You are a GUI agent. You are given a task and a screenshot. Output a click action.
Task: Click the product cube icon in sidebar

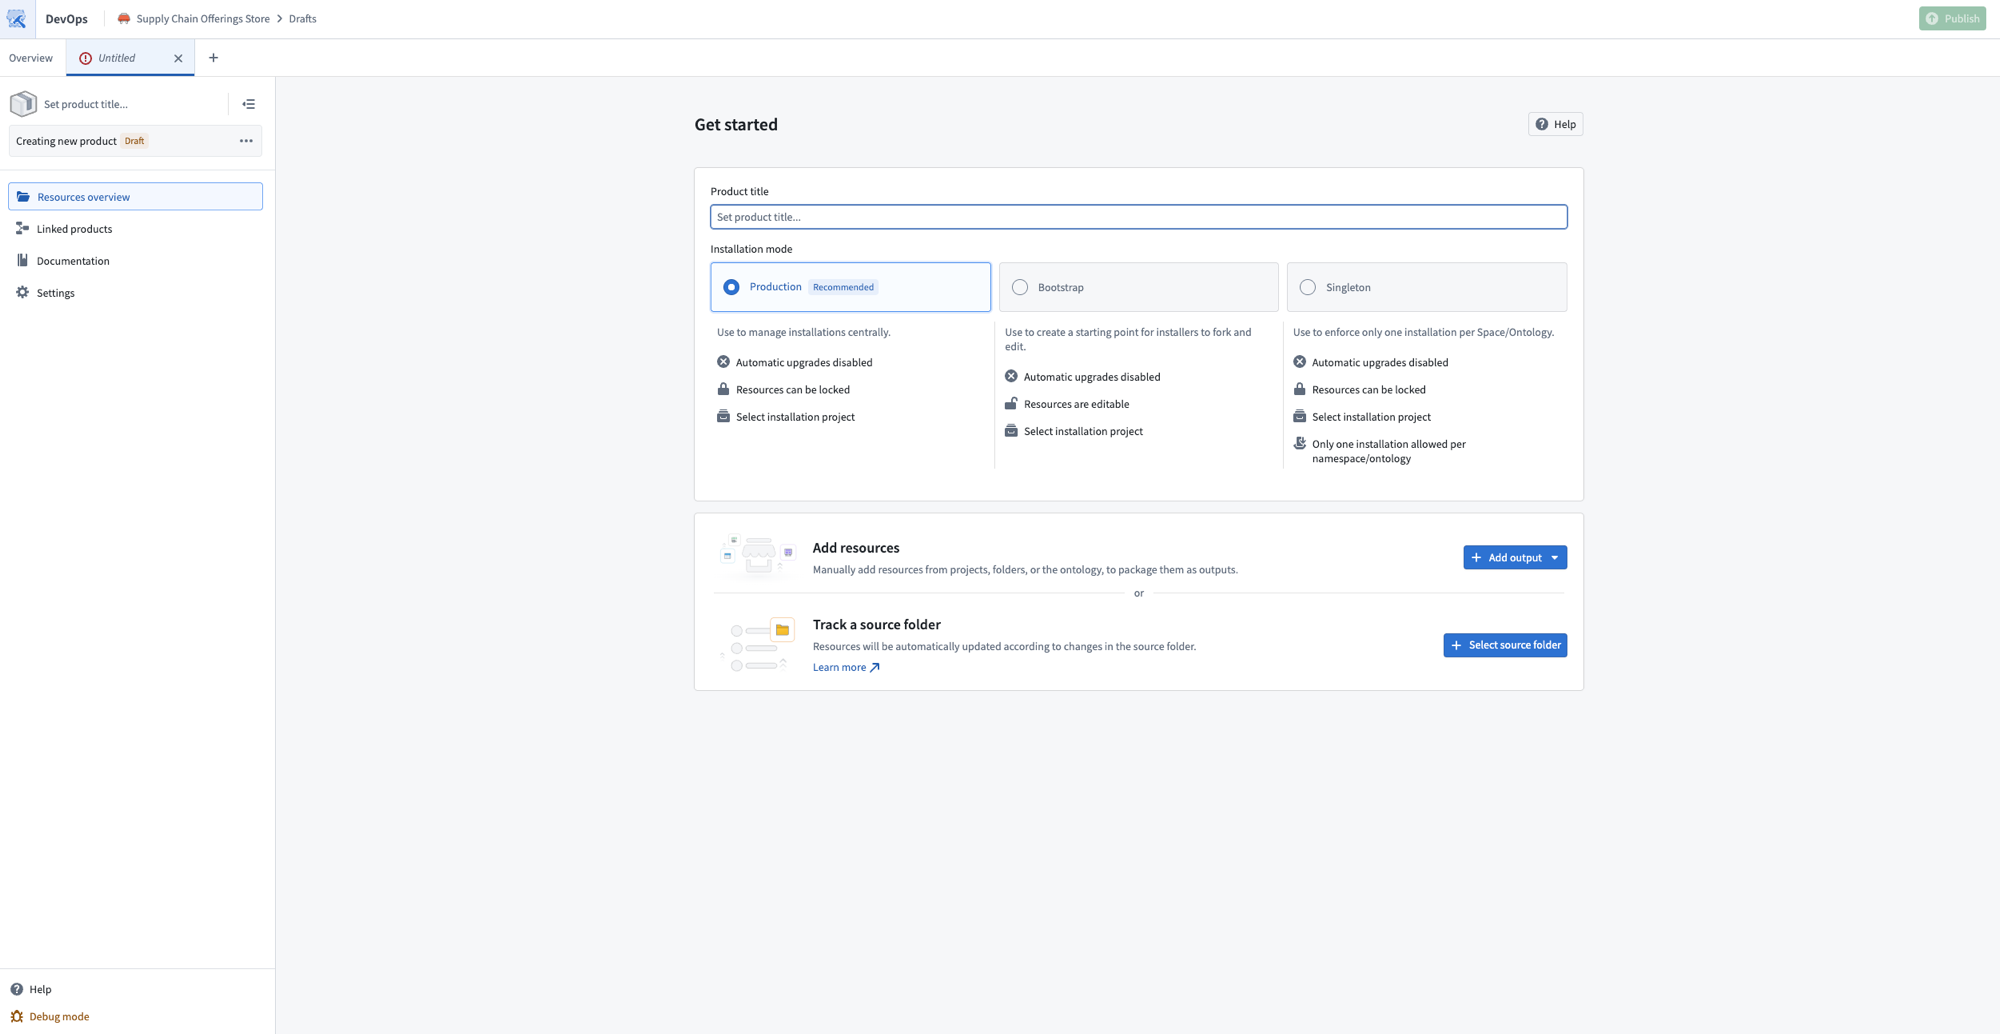coord(23,104)
